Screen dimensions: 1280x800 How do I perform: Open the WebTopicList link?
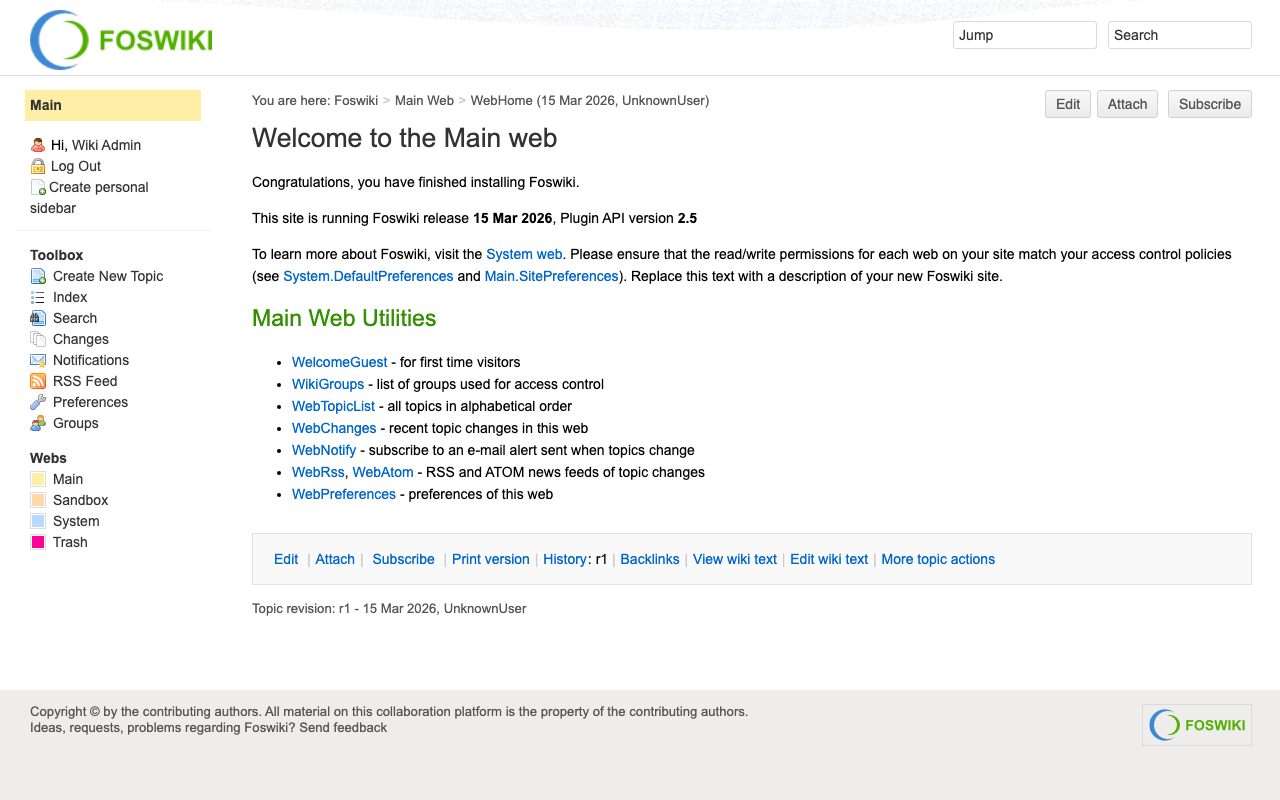333,406
